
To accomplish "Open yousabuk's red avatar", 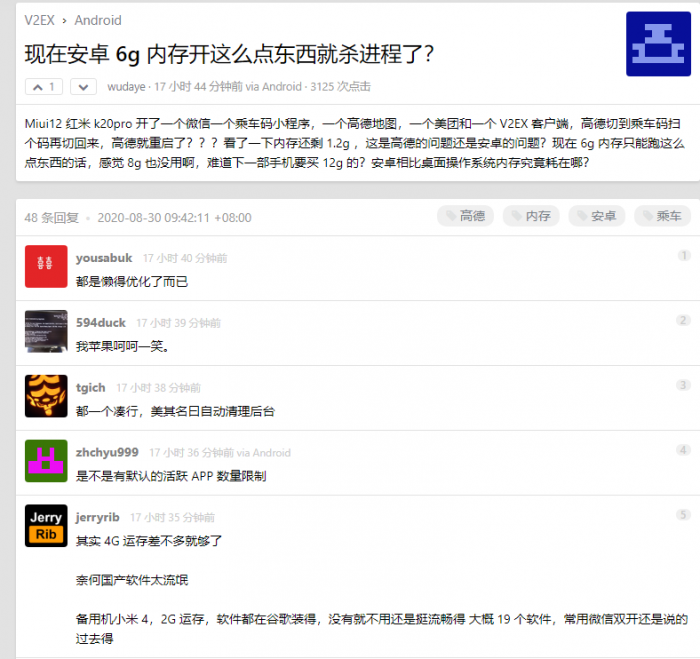I will (46, 266).
